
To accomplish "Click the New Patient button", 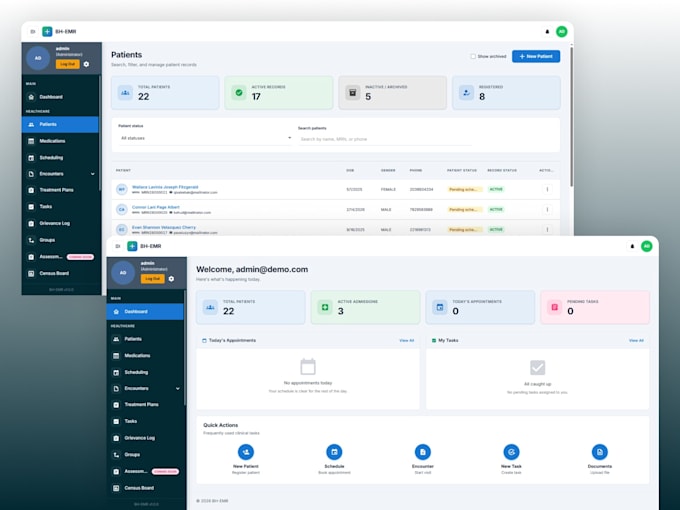I will (x=536, y=56).
